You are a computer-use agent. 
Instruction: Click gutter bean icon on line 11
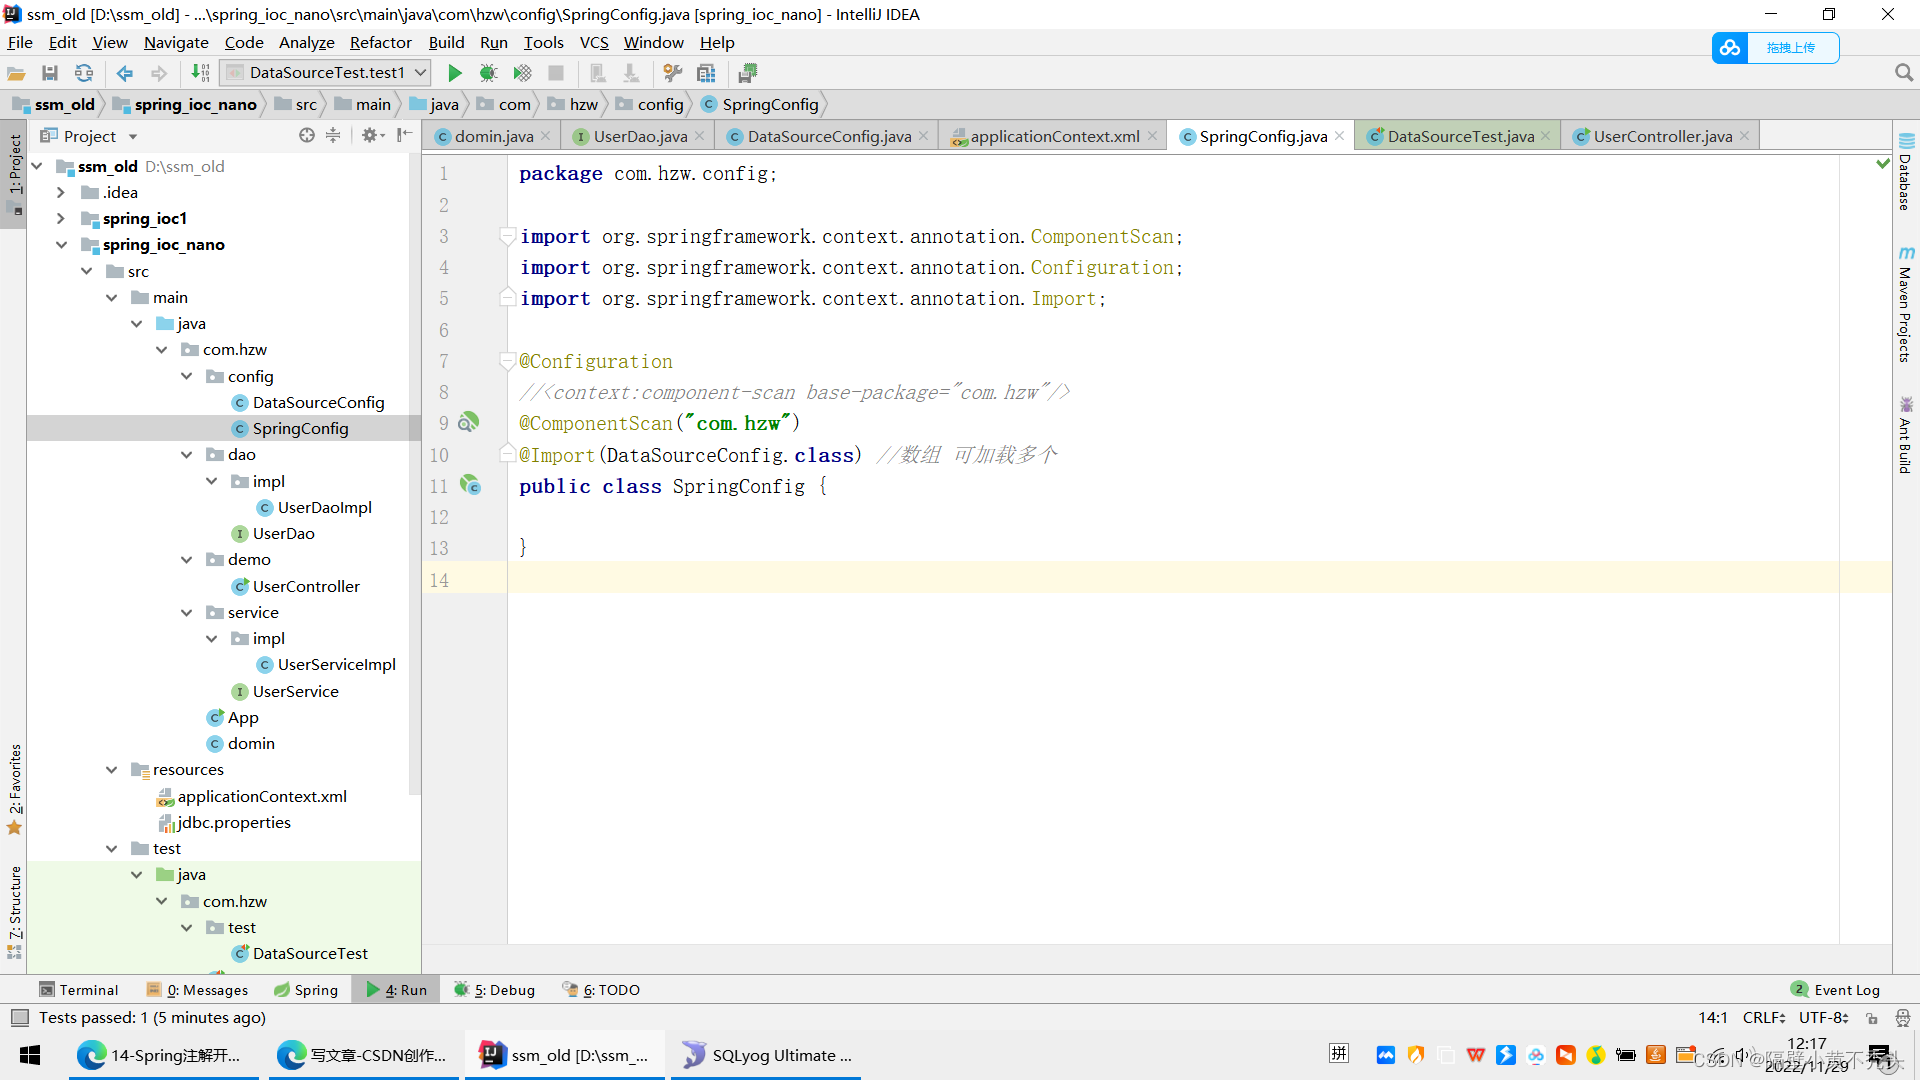coord(470,486)
